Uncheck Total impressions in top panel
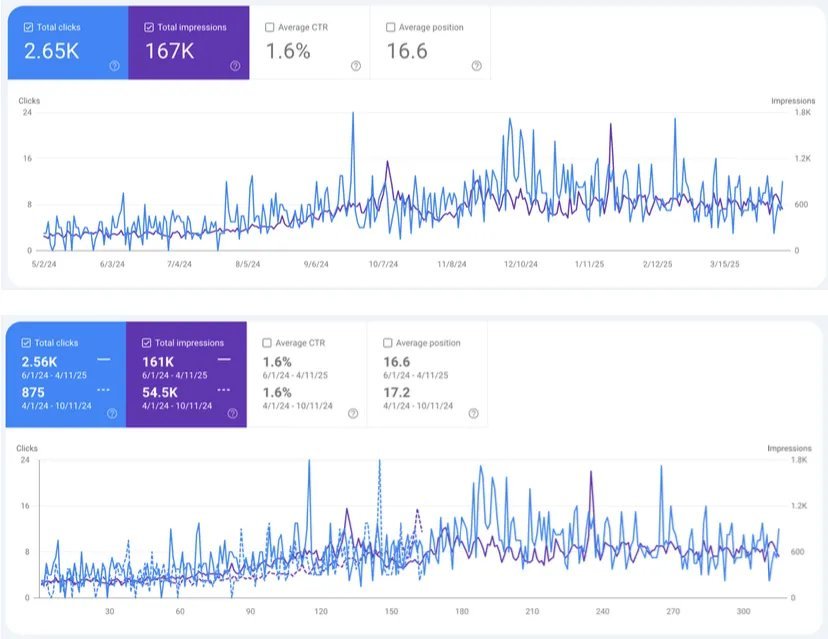Viewport: 828px width, 639px height. click(149, 27)
